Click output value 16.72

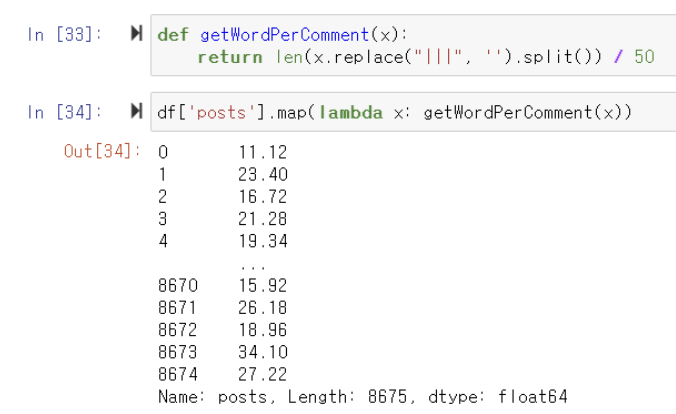click(263, 197)
